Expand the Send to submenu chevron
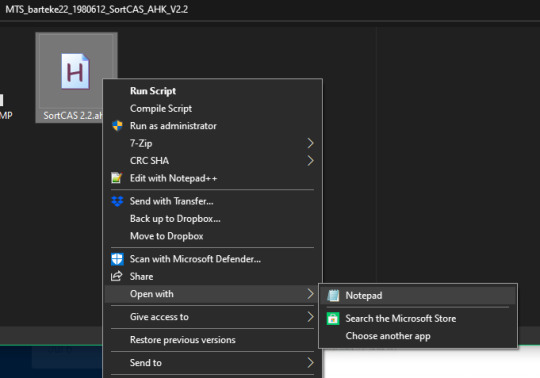 (310, 363)
